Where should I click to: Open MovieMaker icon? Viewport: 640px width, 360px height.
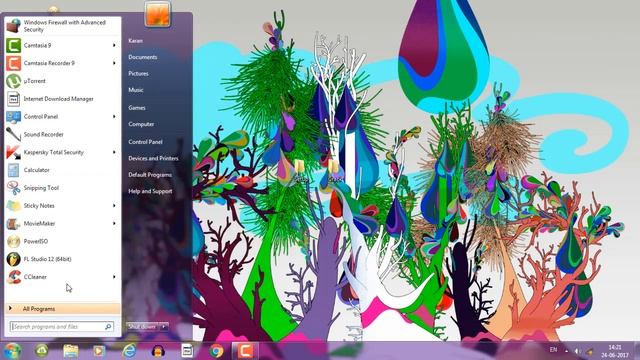tap(13, 224)
